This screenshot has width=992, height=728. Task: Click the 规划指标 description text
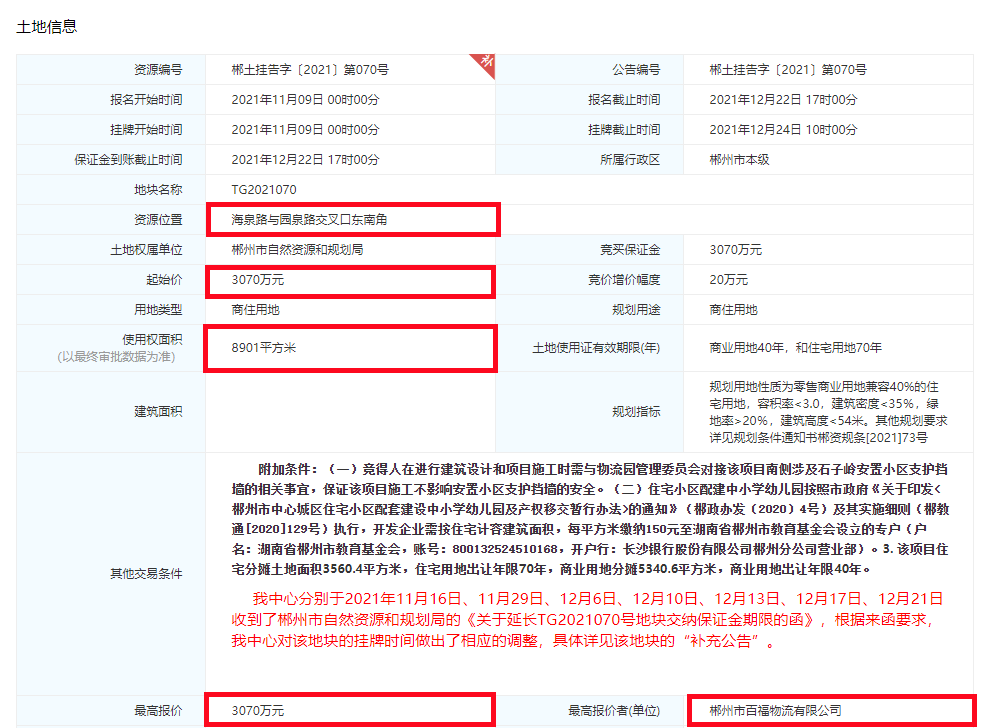pyautogui.click(x=828, y=412)
